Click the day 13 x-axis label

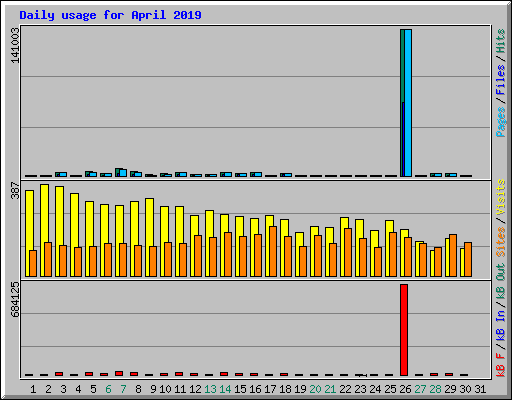210,389
